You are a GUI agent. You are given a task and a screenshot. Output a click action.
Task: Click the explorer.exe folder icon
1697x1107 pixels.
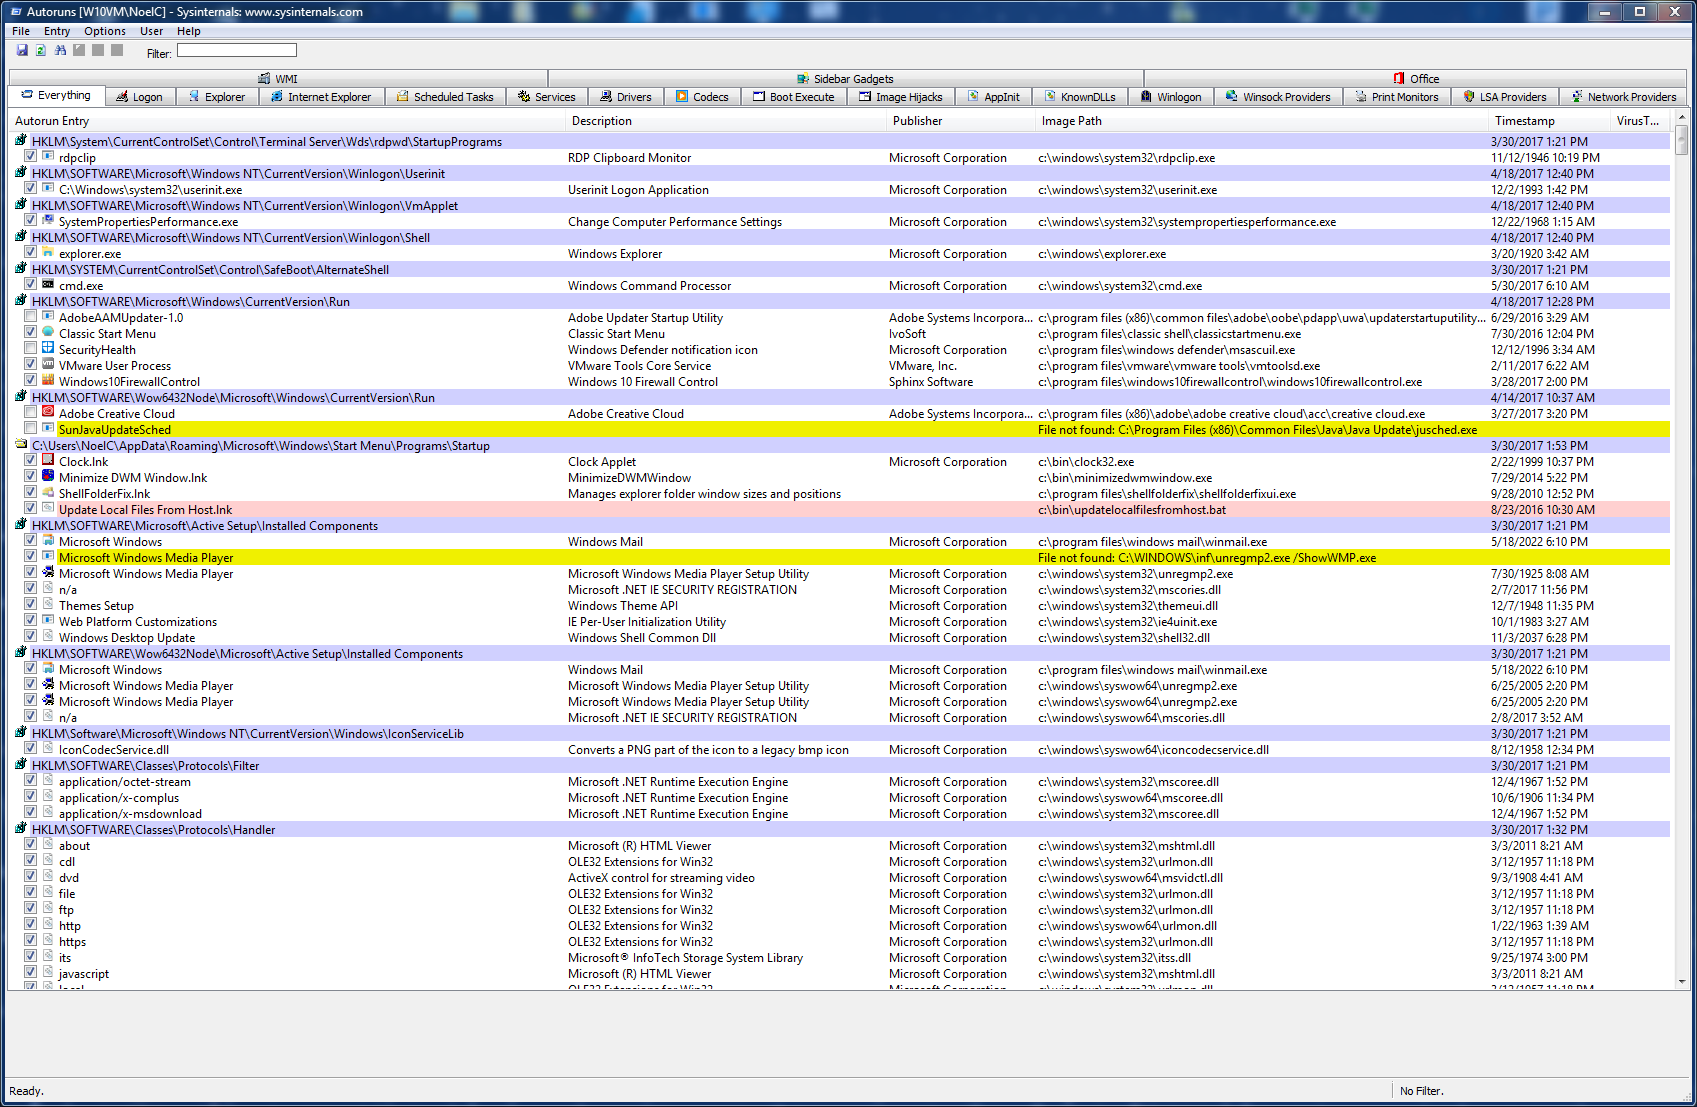(48, 253)
